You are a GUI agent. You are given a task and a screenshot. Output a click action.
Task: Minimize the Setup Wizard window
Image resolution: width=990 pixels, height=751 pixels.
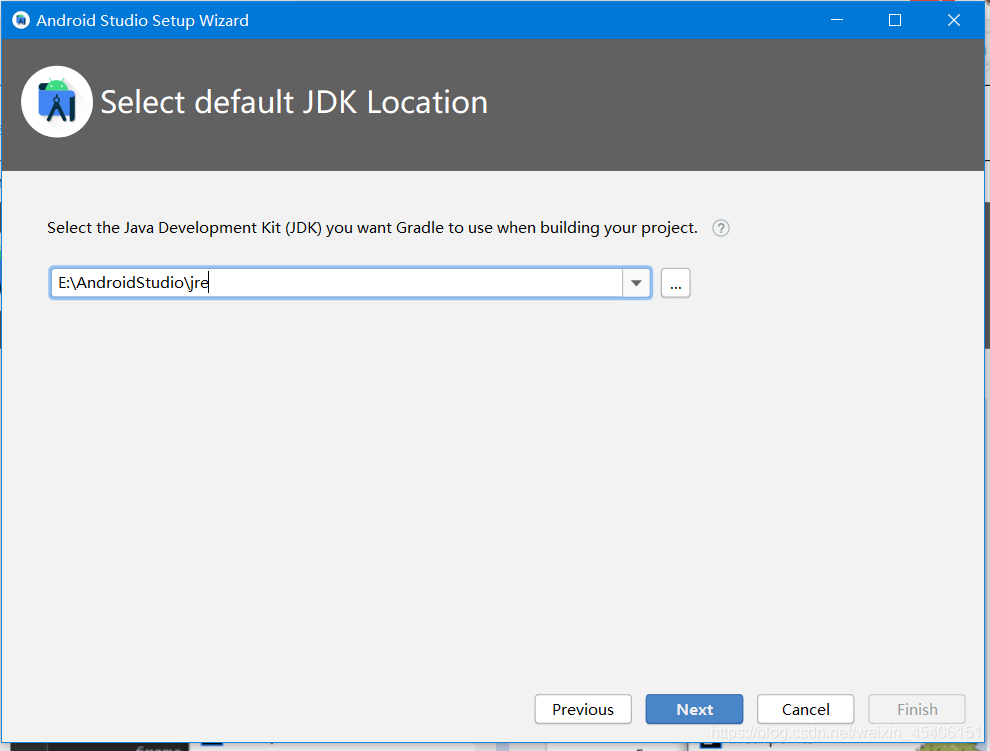pyautogui.click(x=837, y=20)
